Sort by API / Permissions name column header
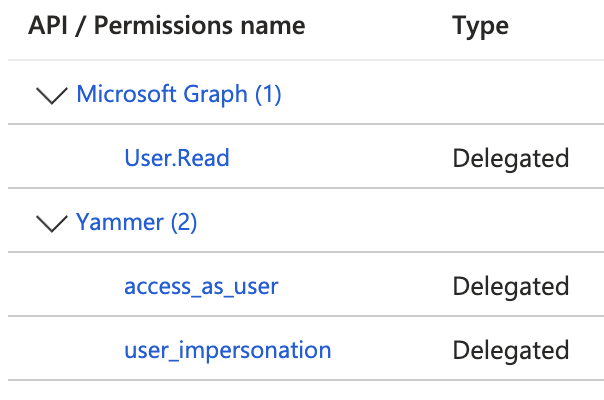Image resolution: width=604 pixels, height=400 pixels. [167, 26]
